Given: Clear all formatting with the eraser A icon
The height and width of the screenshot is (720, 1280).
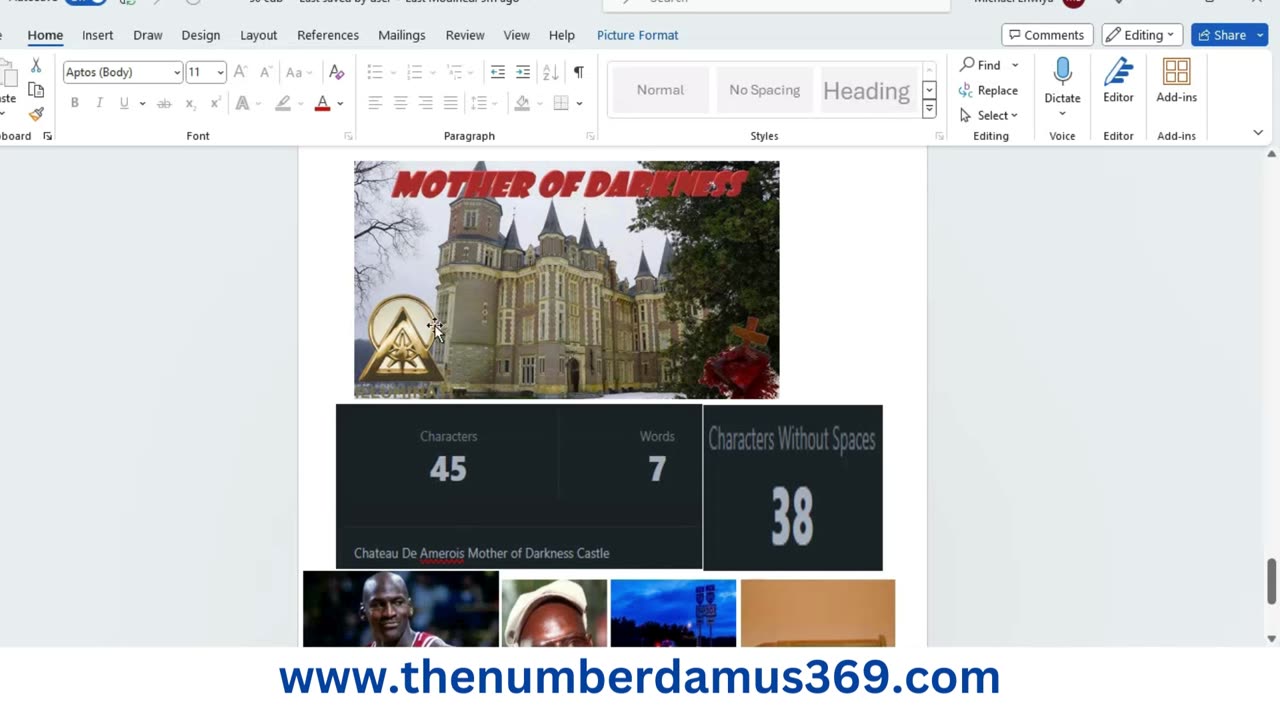Looking at the screenshot, I should 337,72.
